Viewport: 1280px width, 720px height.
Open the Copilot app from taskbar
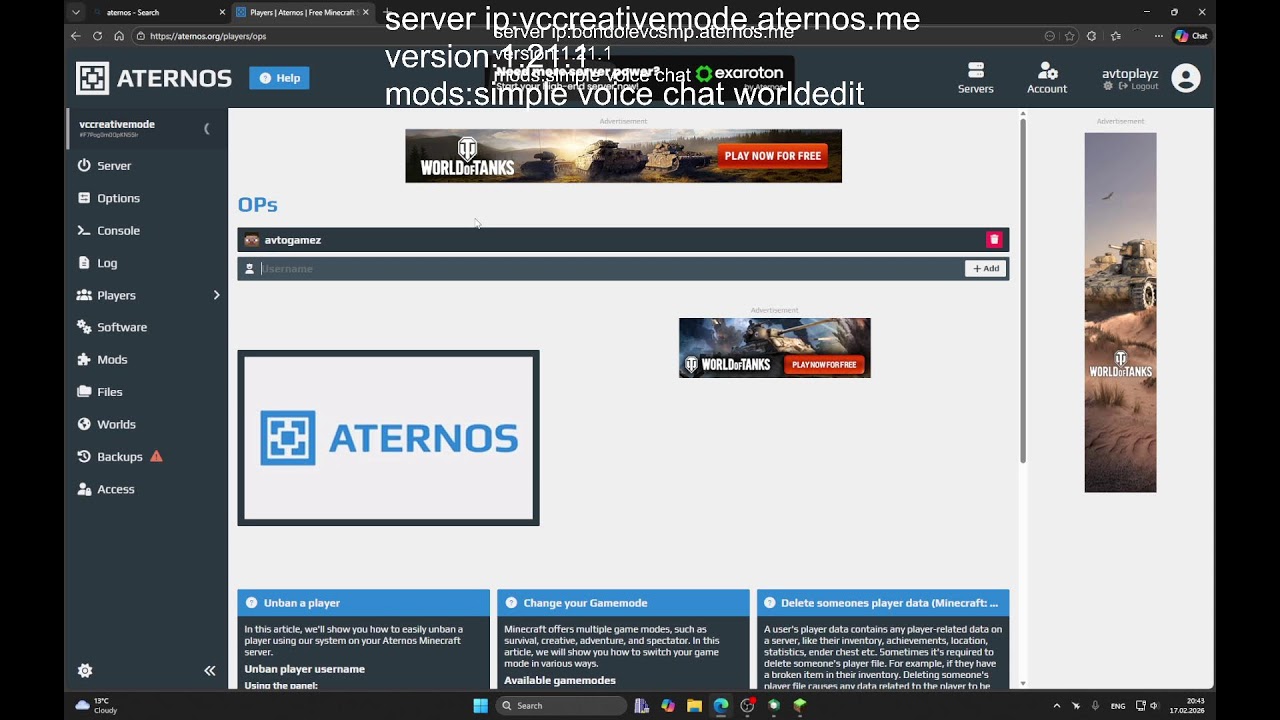coord(668,705)
